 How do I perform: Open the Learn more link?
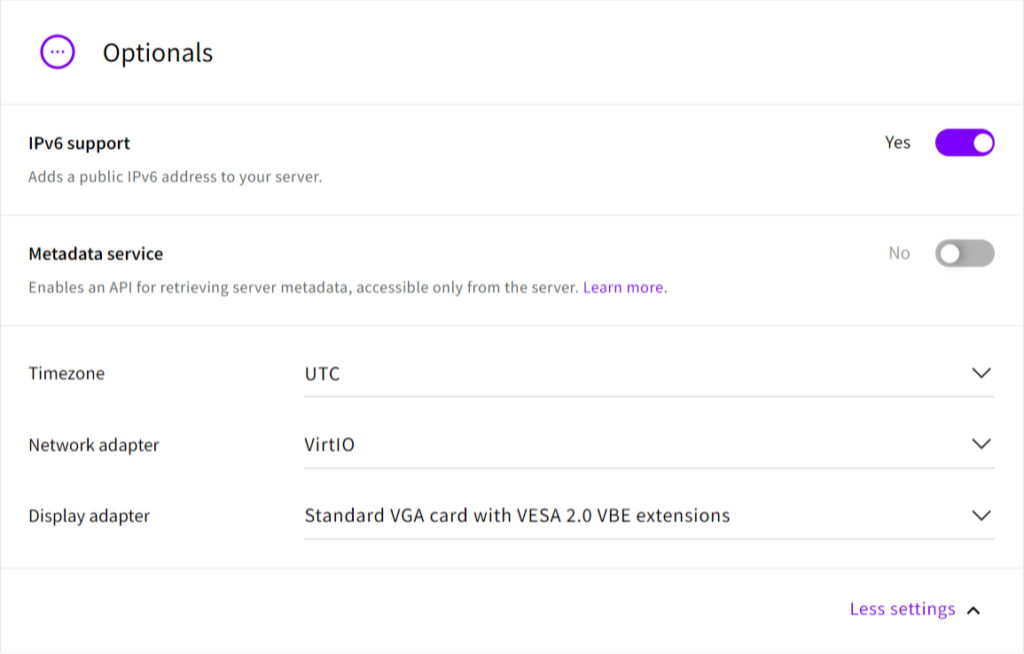click(x=623, y=288)
